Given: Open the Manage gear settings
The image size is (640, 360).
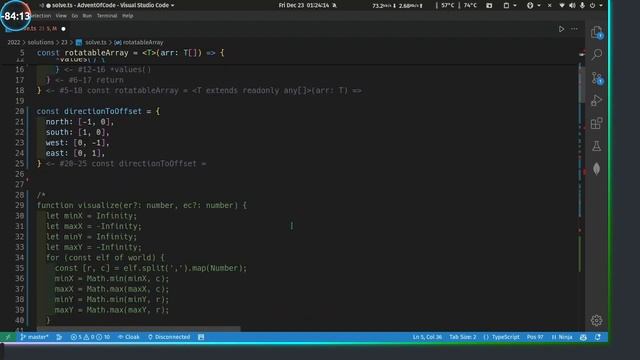Looking at the screenshot, I should tap(596, 320).
